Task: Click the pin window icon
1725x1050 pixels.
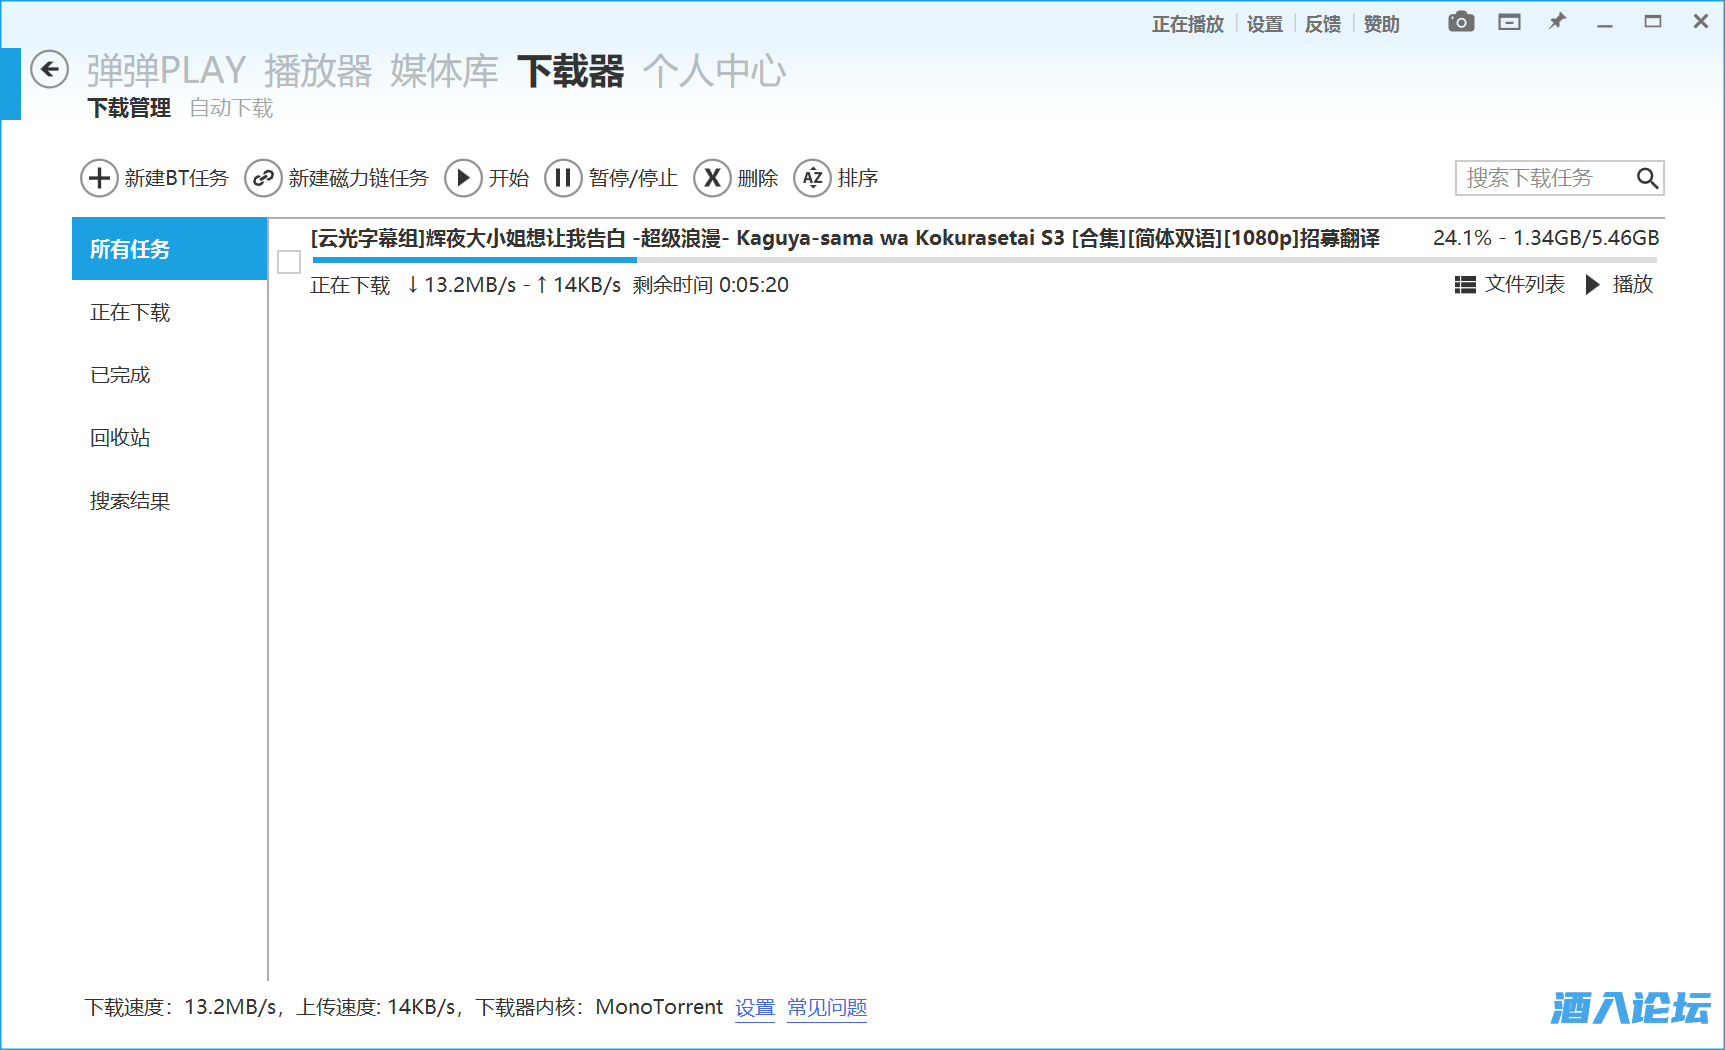Action: (x=1557, y=22)
